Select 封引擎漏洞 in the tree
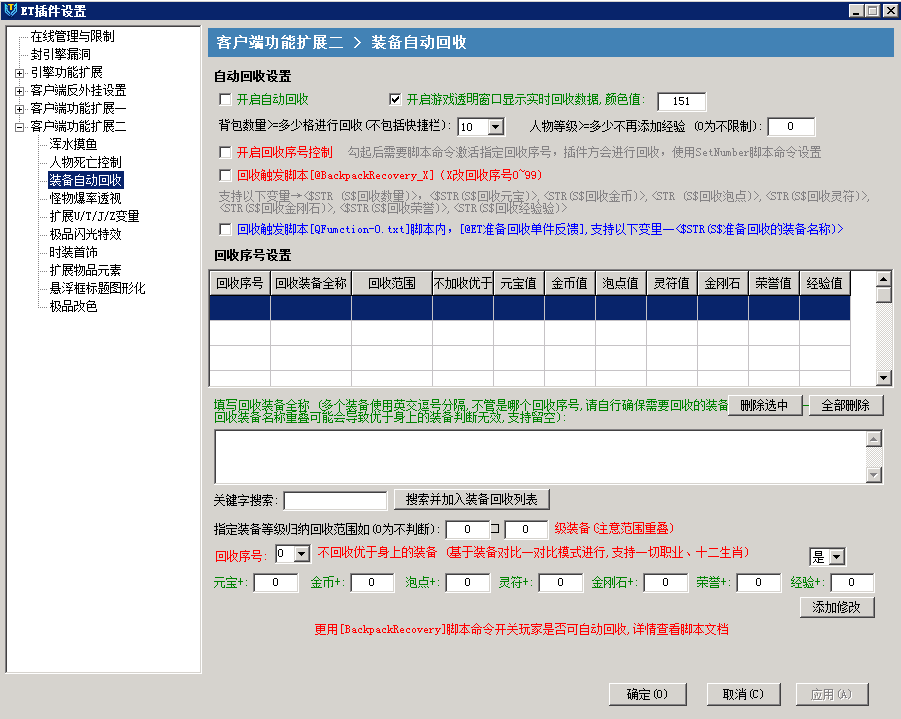This screenshot has height=719, width=901. (x=60, y=54)
